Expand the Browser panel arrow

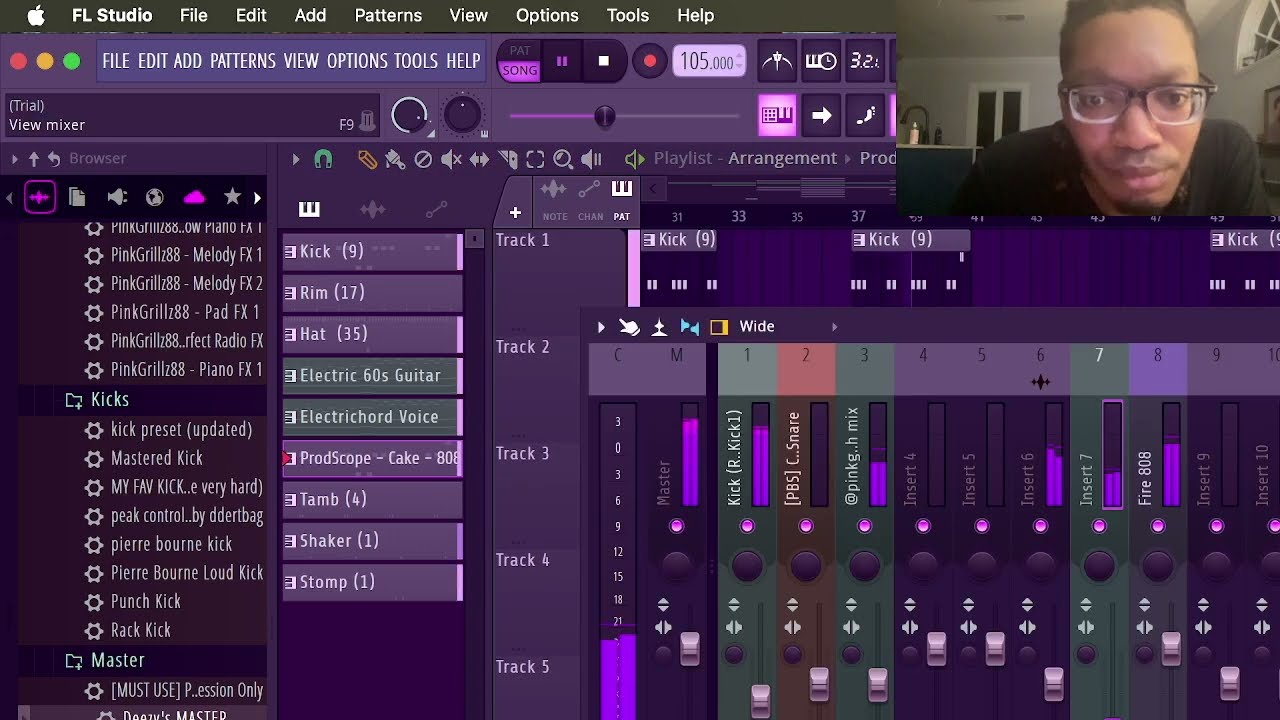[x=14, y=159]
